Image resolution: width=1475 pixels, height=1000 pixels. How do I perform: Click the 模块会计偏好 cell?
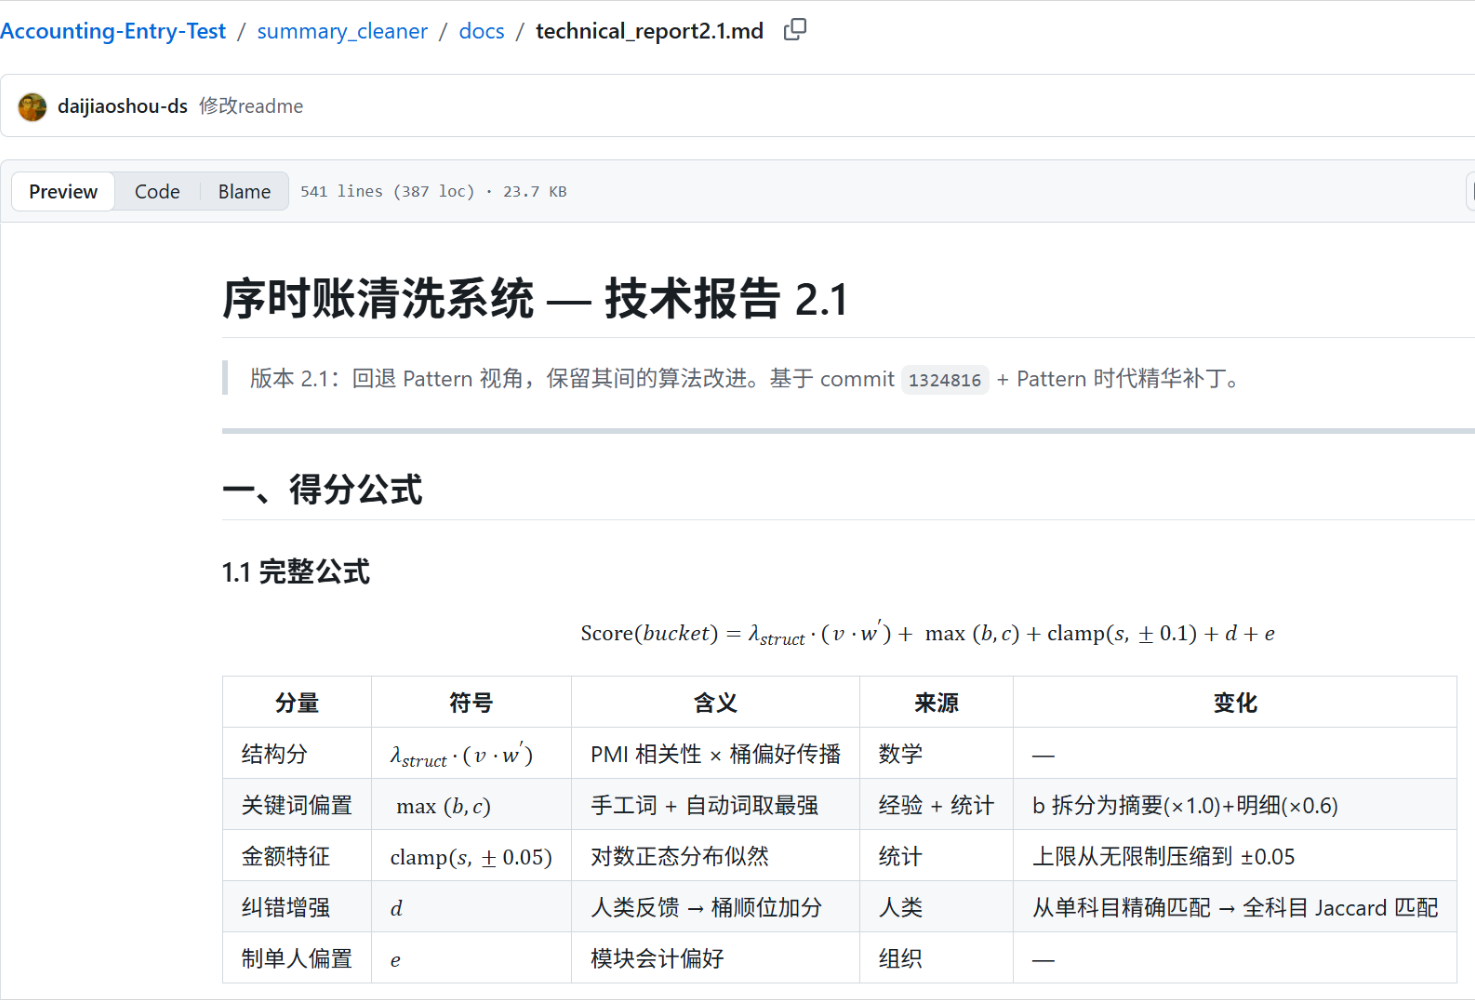[x=715, y=958]
